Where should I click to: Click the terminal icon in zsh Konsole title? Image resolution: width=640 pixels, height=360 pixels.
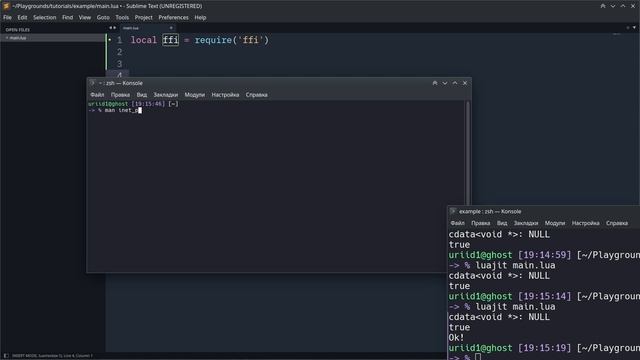point(93,83)
